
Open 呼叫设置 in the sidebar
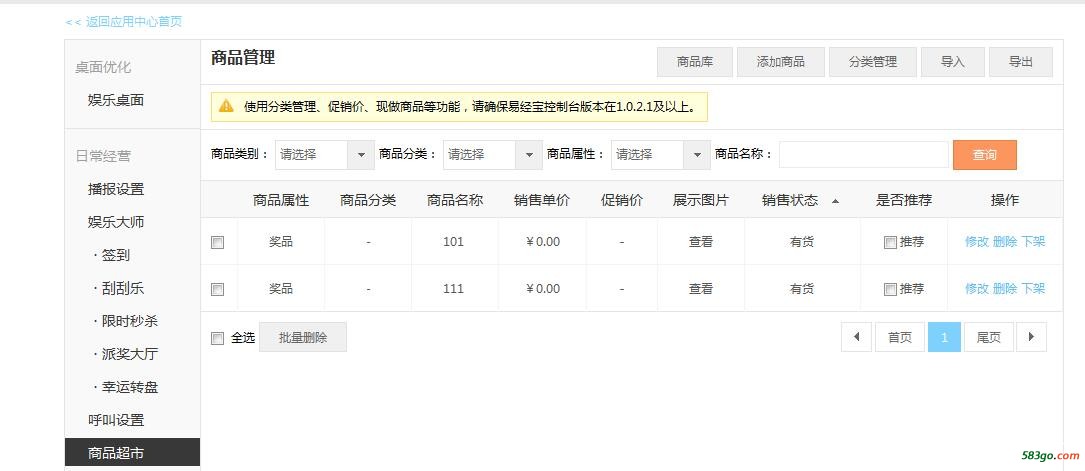tap(116, 420)
